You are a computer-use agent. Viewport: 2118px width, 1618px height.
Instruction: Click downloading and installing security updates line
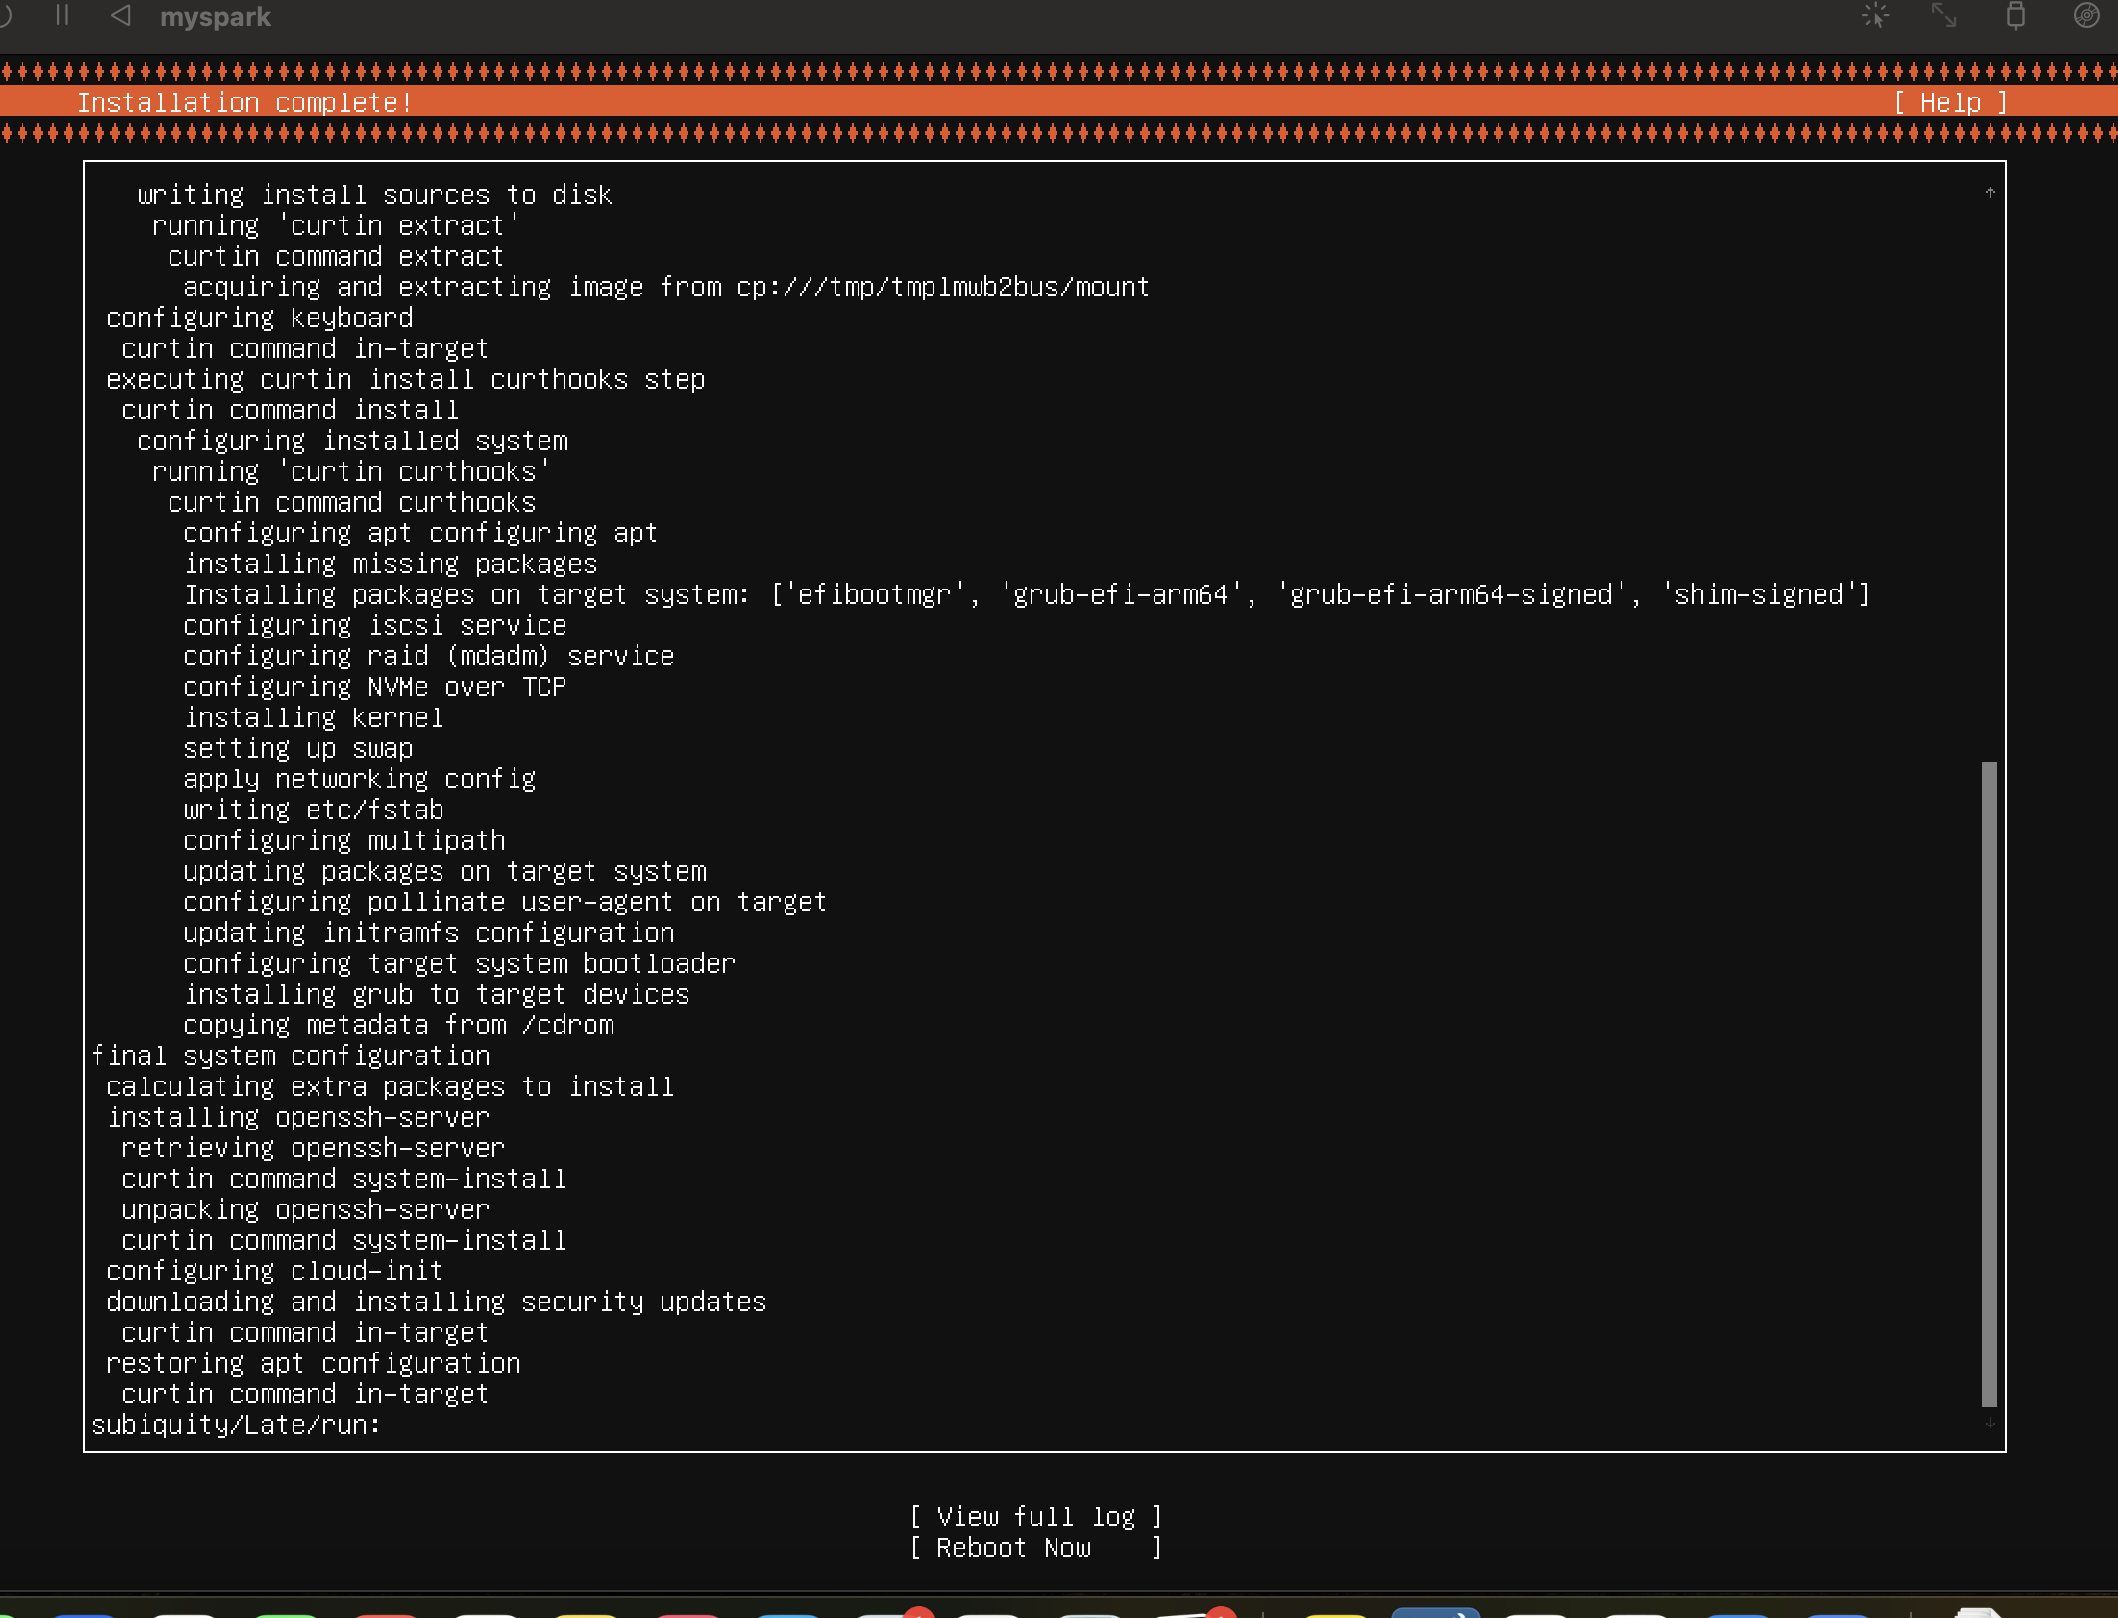click(436, 1301)
